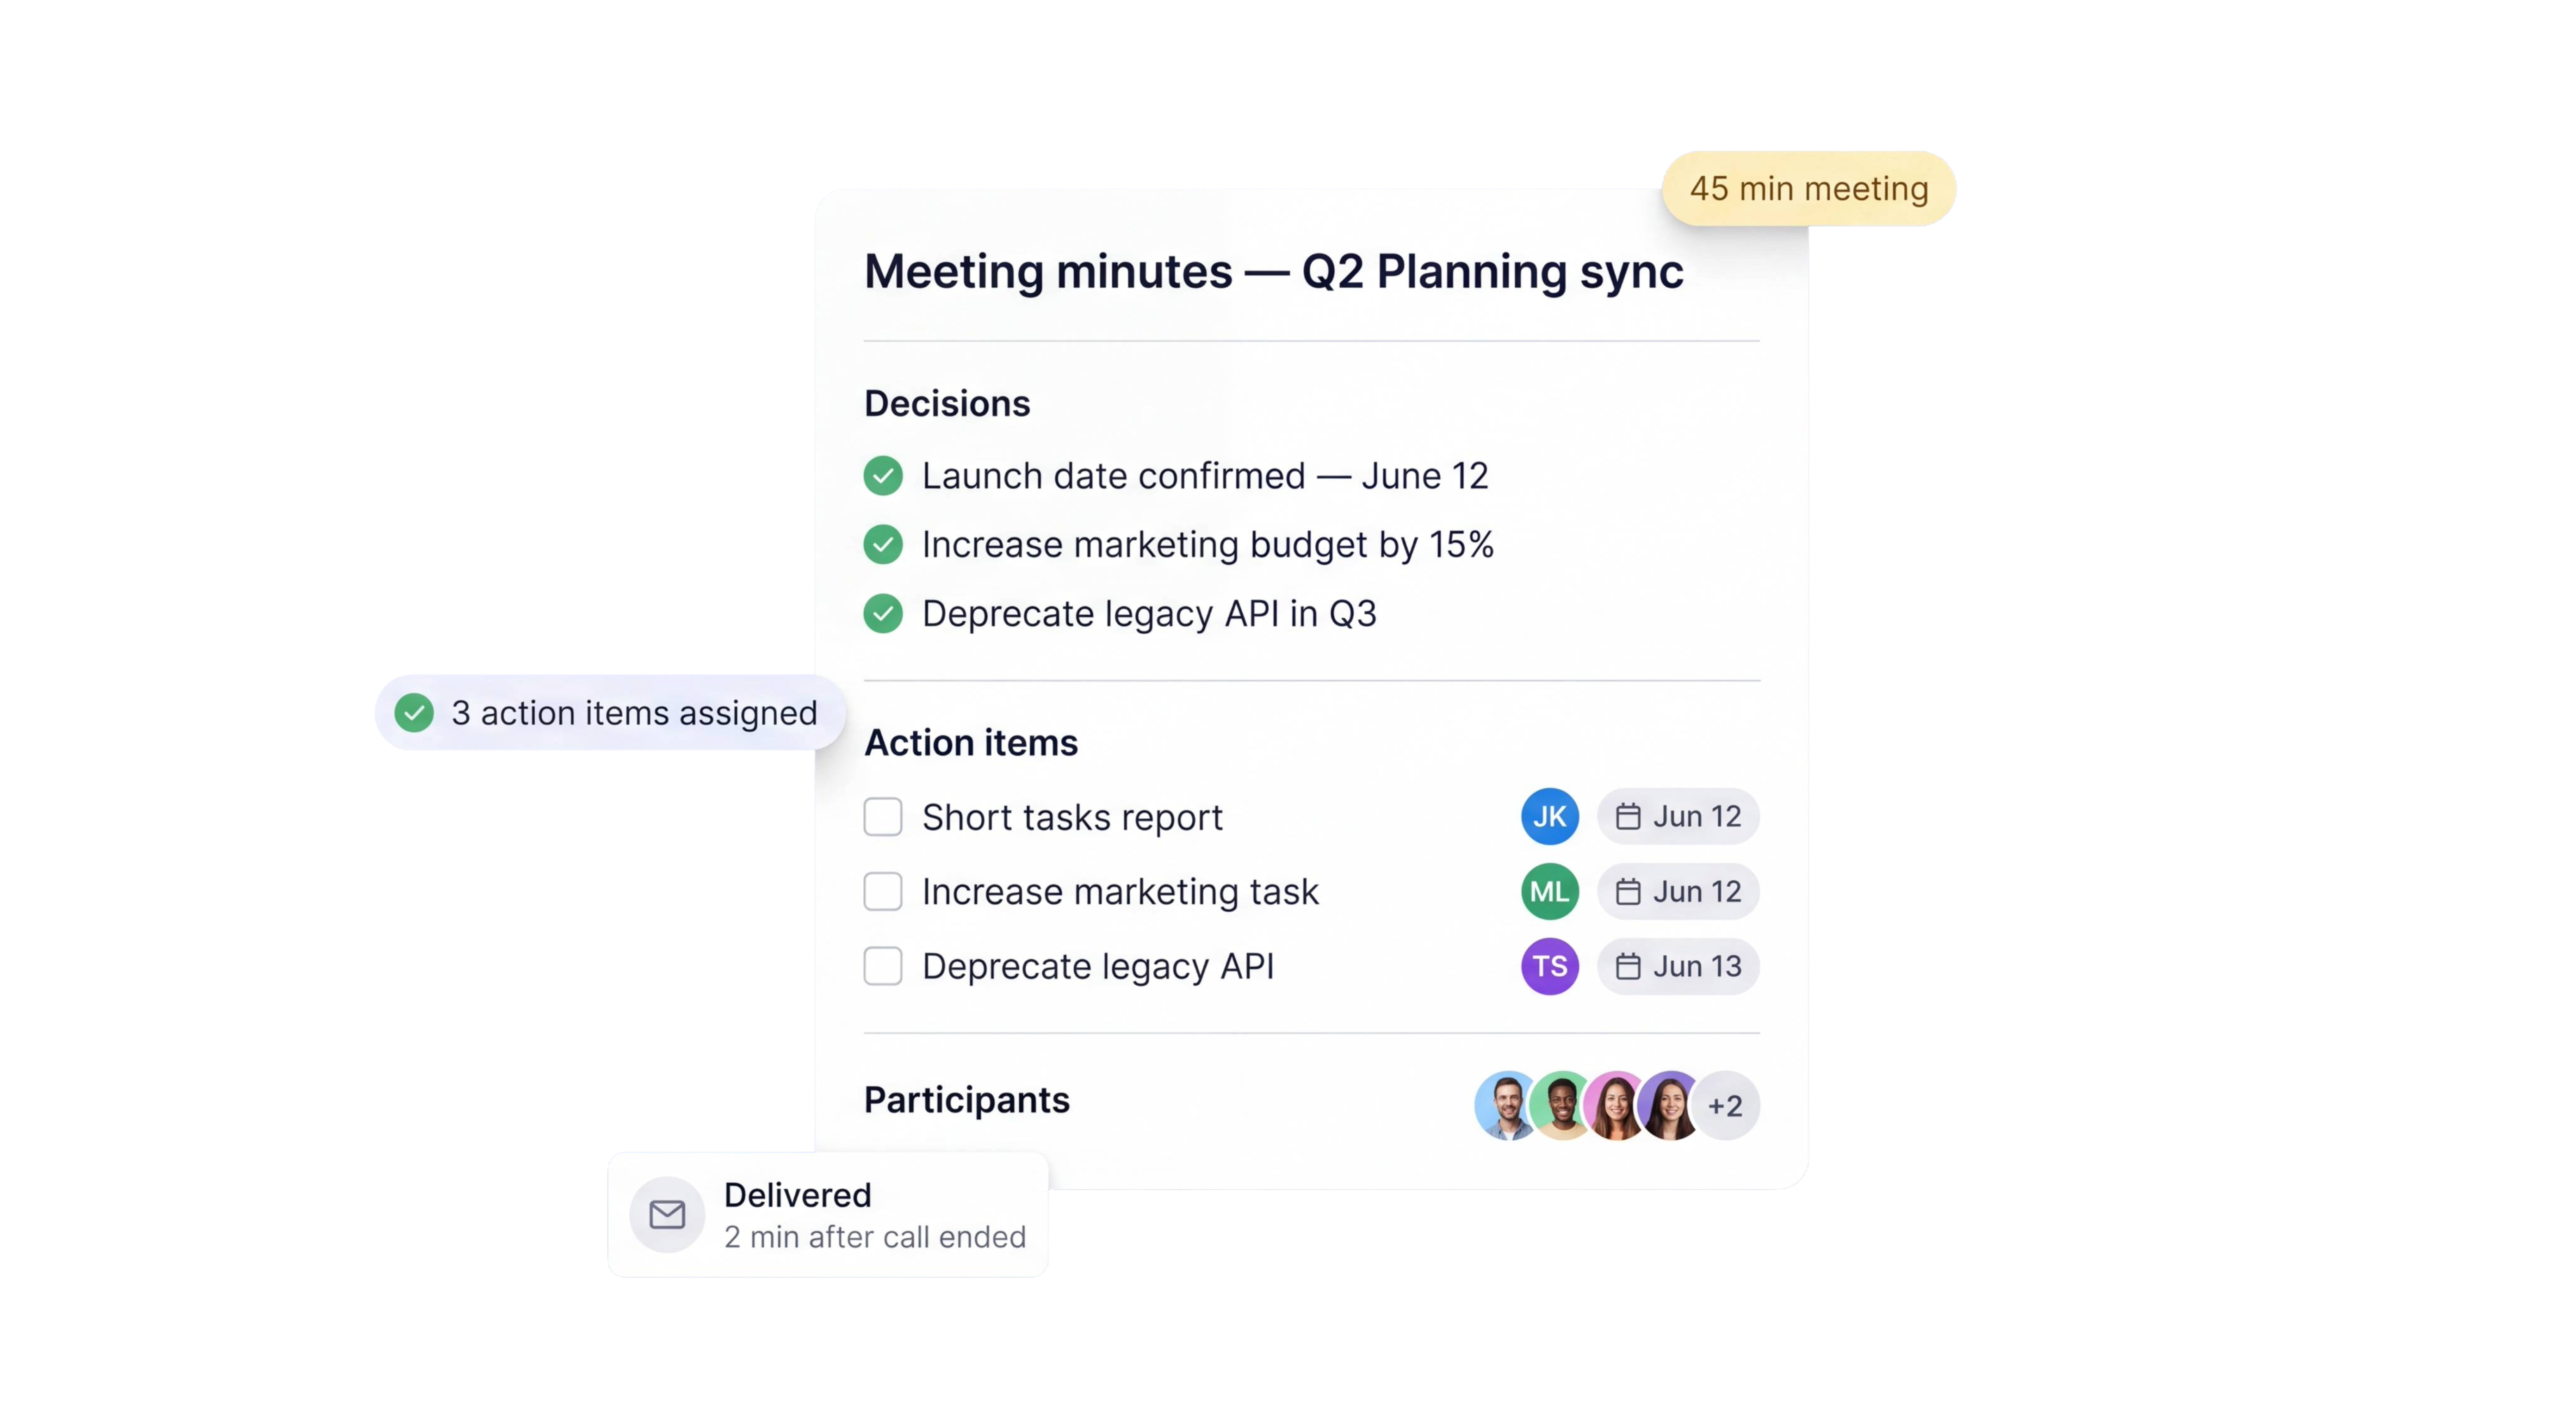Click the JK assignee avatar

[1549, 817]
